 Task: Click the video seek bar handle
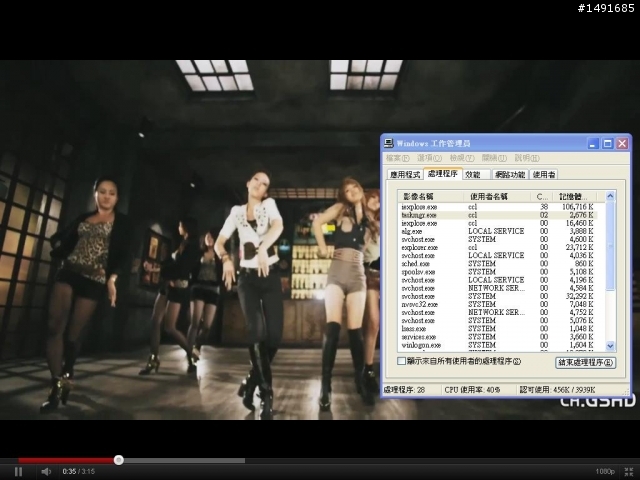pos(119,460)
